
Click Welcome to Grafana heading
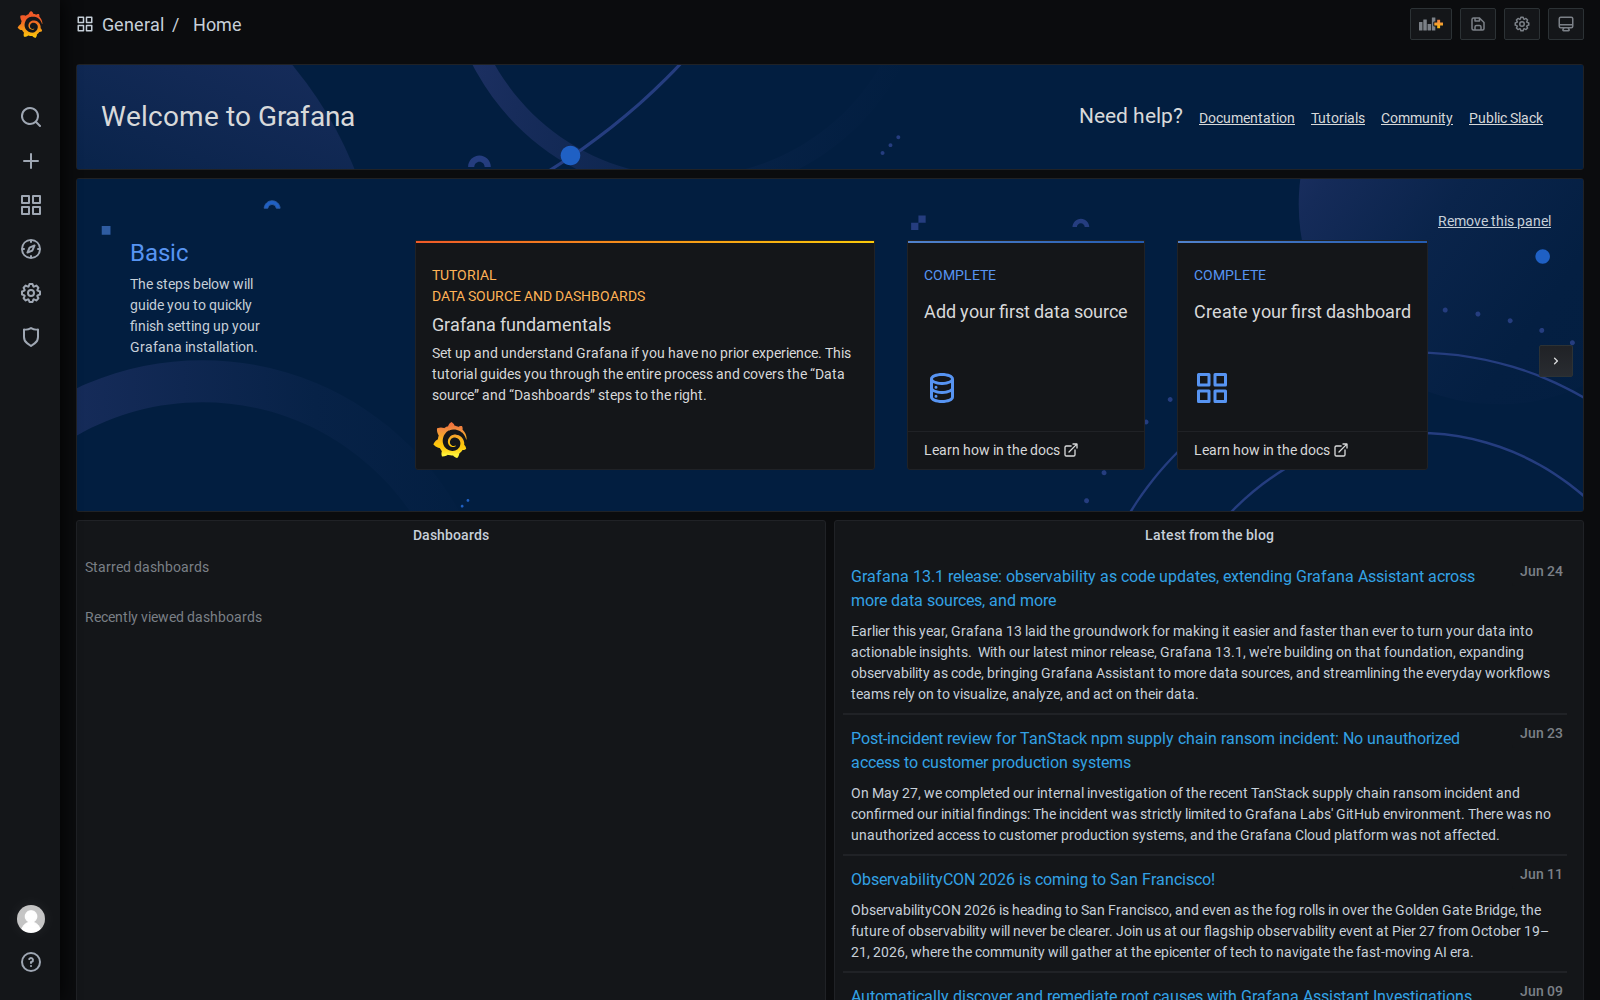(x=228, y=117)
